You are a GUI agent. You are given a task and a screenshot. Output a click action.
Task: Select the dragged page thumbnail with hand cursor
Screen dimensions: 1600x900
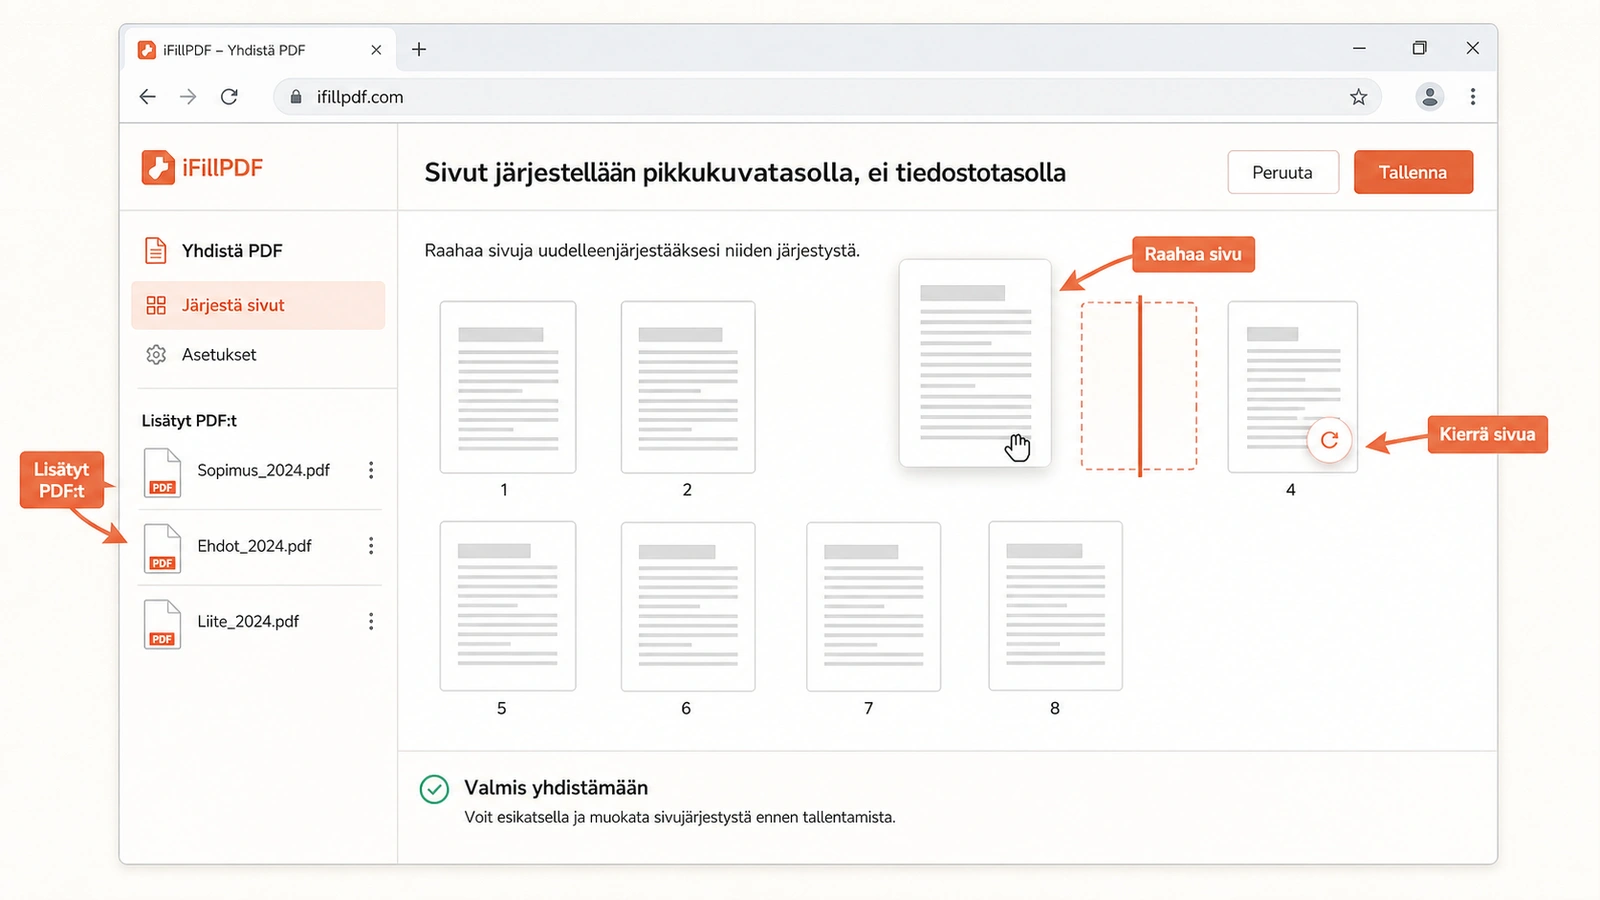click(x=975, y=363)
